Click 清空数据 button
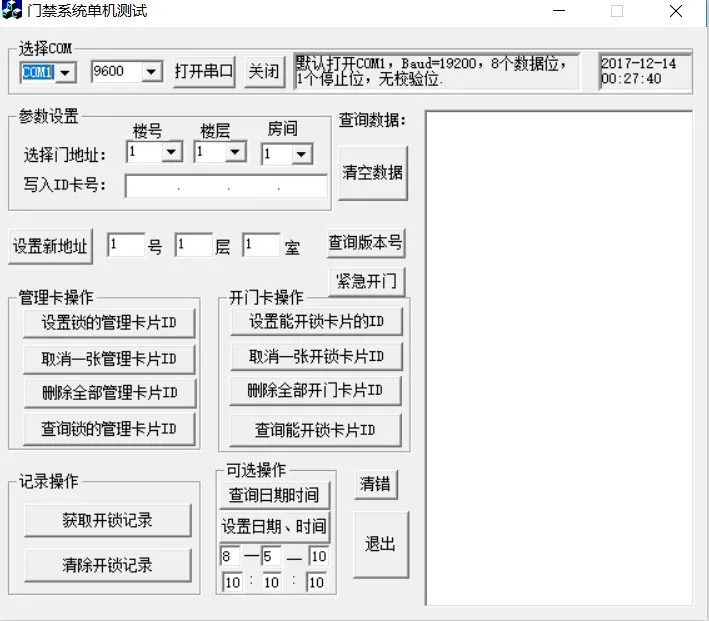The width and height of the screenshot is (709, 621). (373, 173)
